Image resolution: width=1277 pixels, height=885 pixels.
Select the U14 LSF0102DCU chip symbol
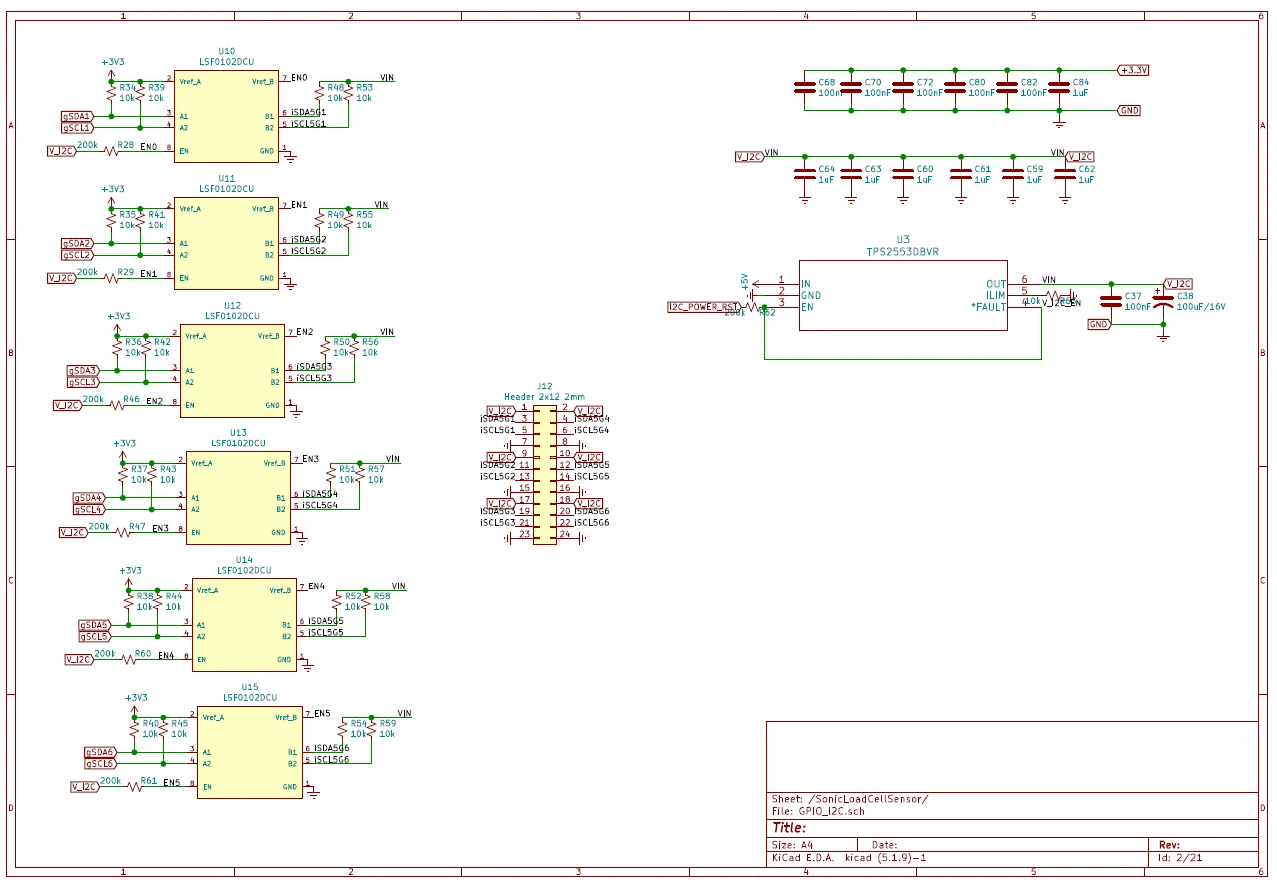(245, 624)
